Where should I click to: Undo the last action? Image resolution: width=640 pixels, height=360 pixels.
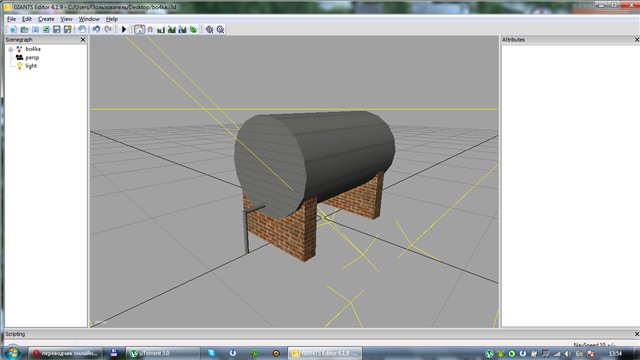[x=96, y=29]
